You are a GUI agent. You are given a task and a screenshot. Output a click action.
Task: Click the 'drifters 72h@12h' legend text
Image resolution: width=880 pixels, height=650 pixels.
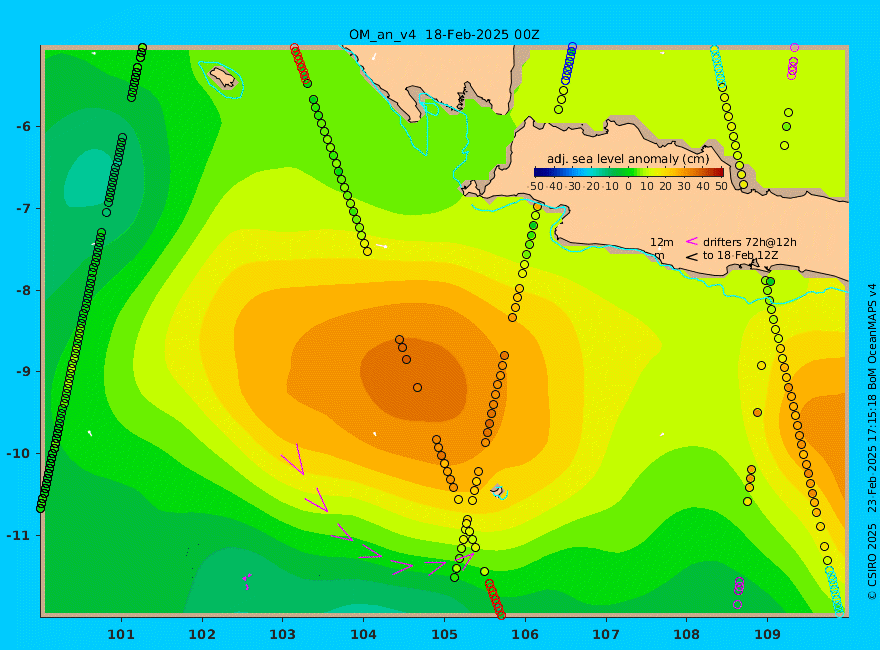(x=749, y=242)
